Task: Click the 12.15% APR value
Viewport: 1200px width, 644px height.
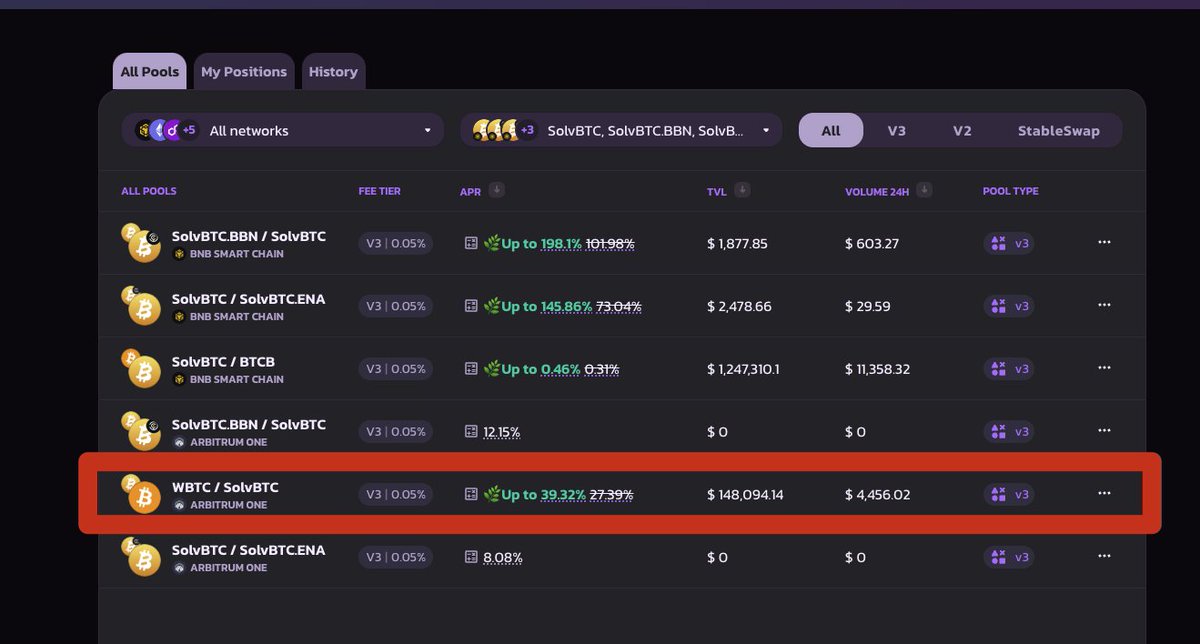Action: (502, 432)
